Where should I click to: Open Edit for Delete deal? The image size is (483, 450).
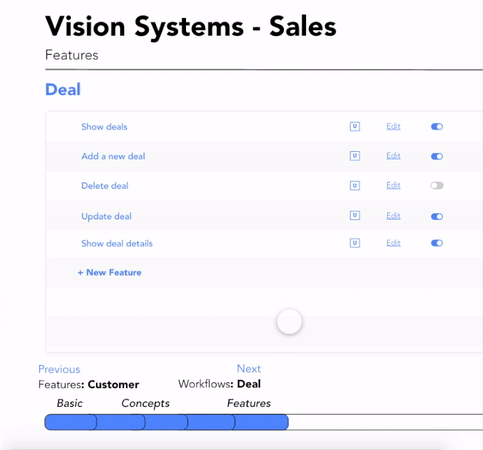coord(393,185)
